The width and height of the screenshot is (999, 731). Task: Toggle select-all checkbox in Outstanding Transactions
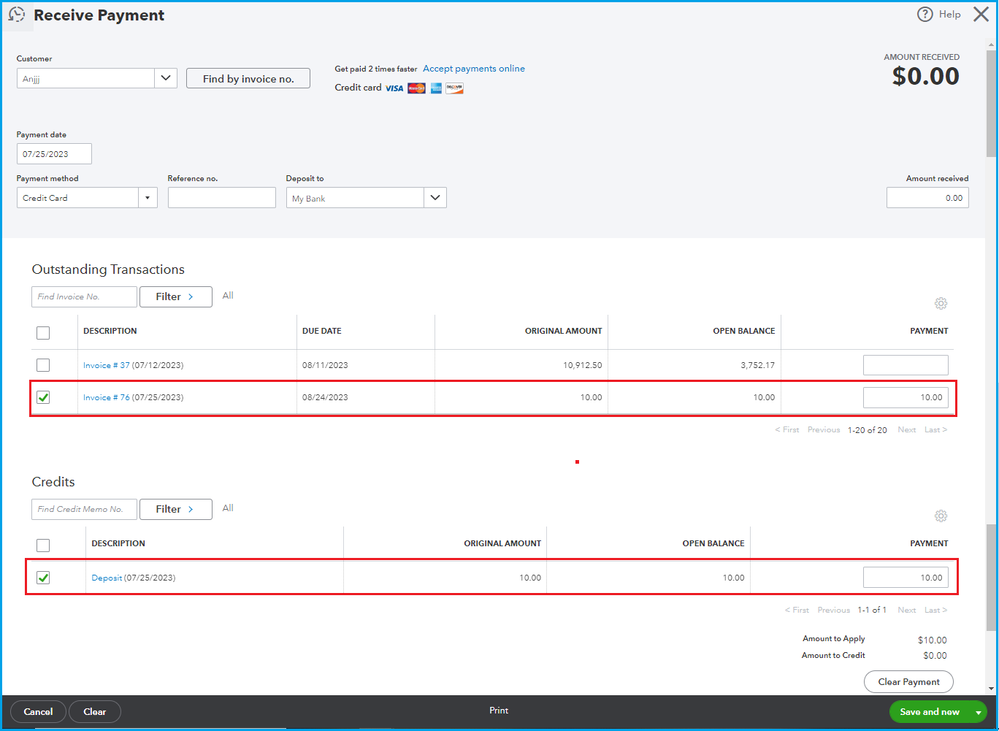(x=43, y=333)
